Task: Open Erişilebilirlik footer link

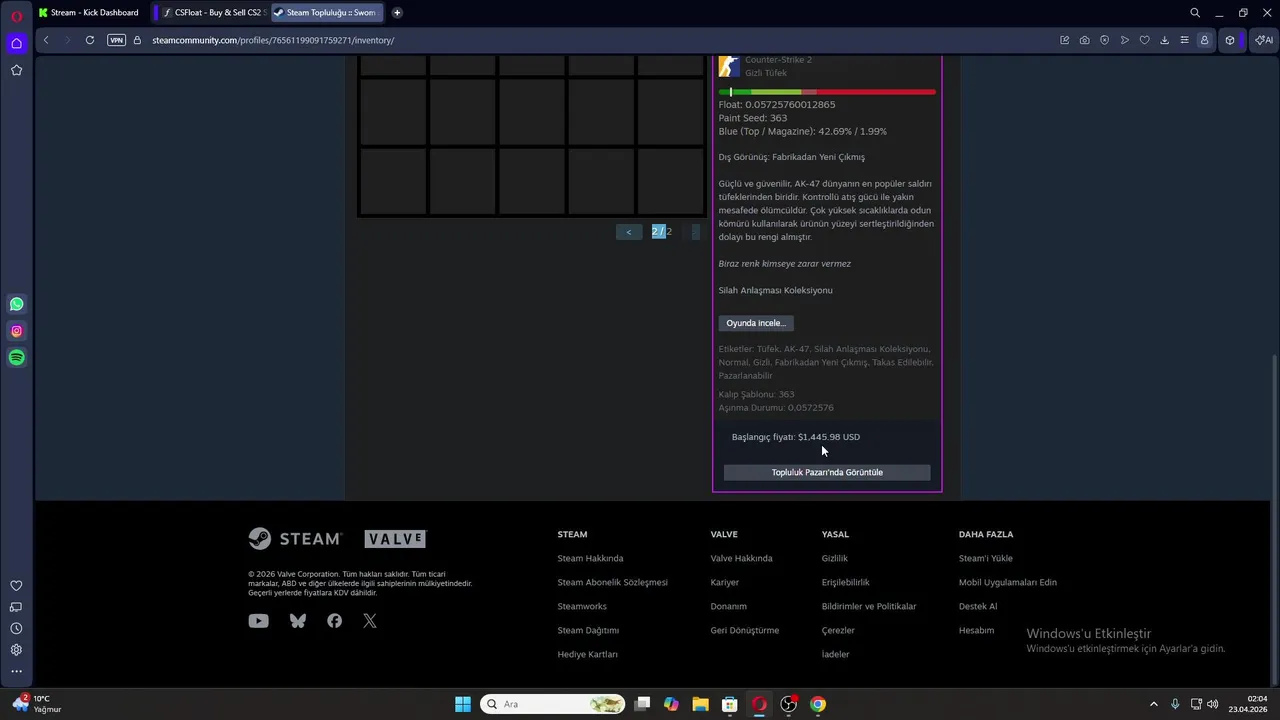Action: [x=846, y=582]
